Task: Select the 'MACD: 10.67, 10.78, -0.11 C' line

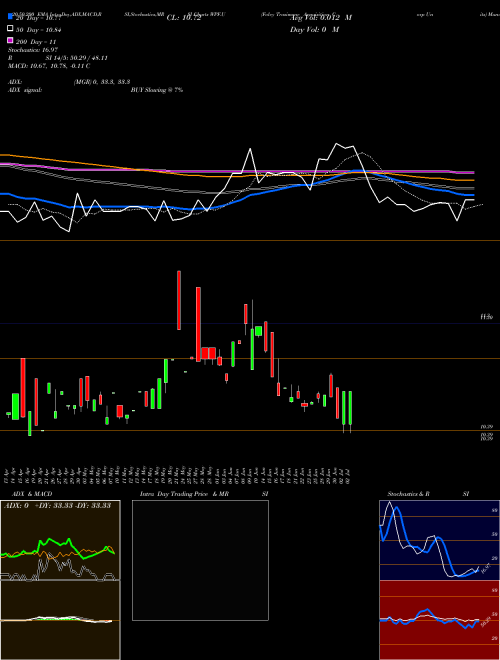Action: [x=49, y=66]
